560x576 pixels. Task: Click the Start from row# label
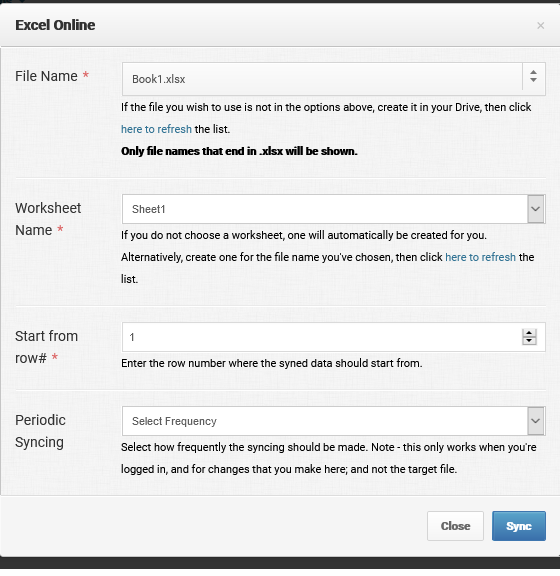click(46, 347)
